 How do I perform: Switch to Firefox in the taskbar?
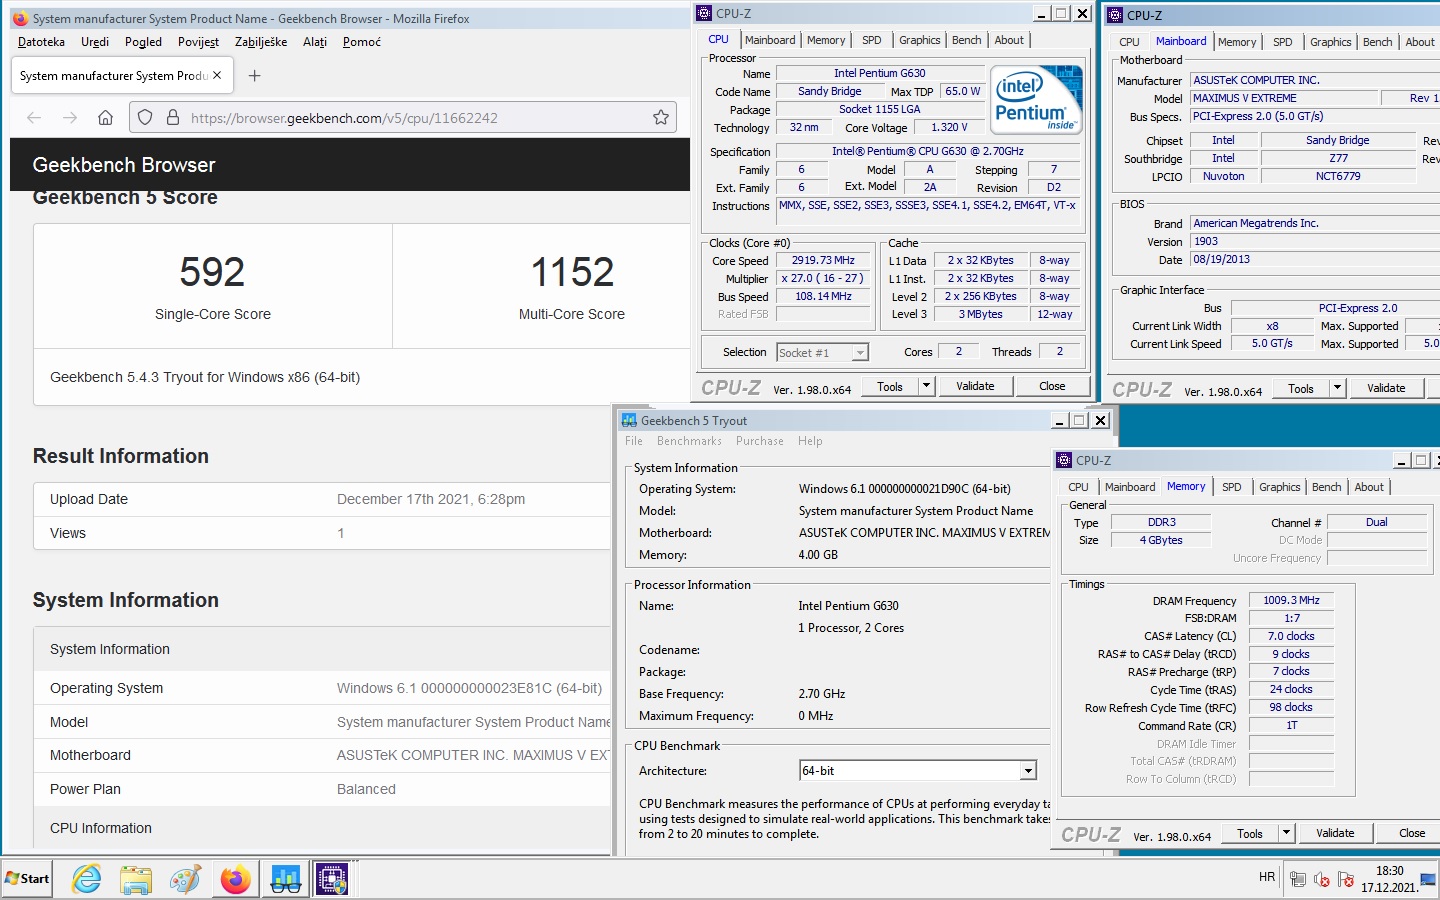click(235, 879)
